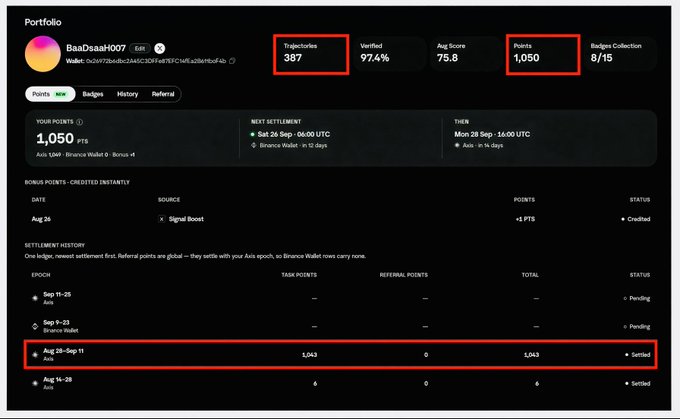Open the info icon next to Your Points
Image resolution: width=680 pixels, height=419 pixels.
pyautogui.click(x=79, y=122)
